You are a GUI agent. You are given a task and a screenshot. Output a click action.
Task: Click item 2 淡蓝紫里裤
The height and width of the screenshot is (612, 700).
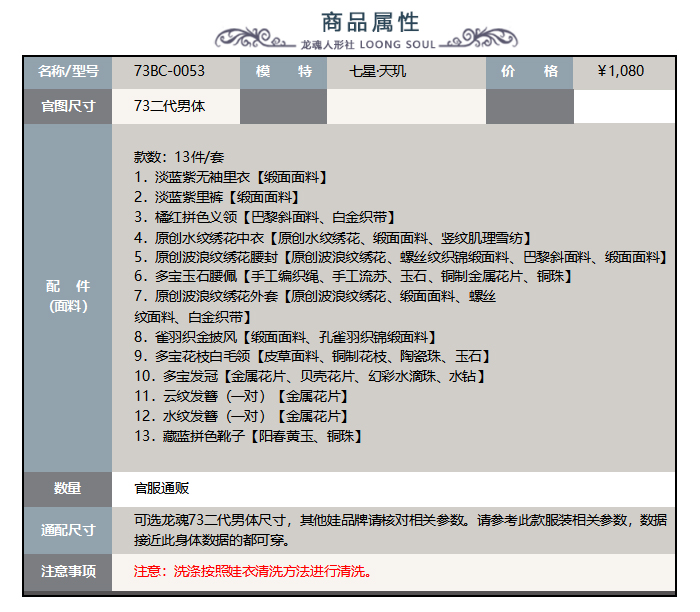pyautogui.click(x=217, y=197)
